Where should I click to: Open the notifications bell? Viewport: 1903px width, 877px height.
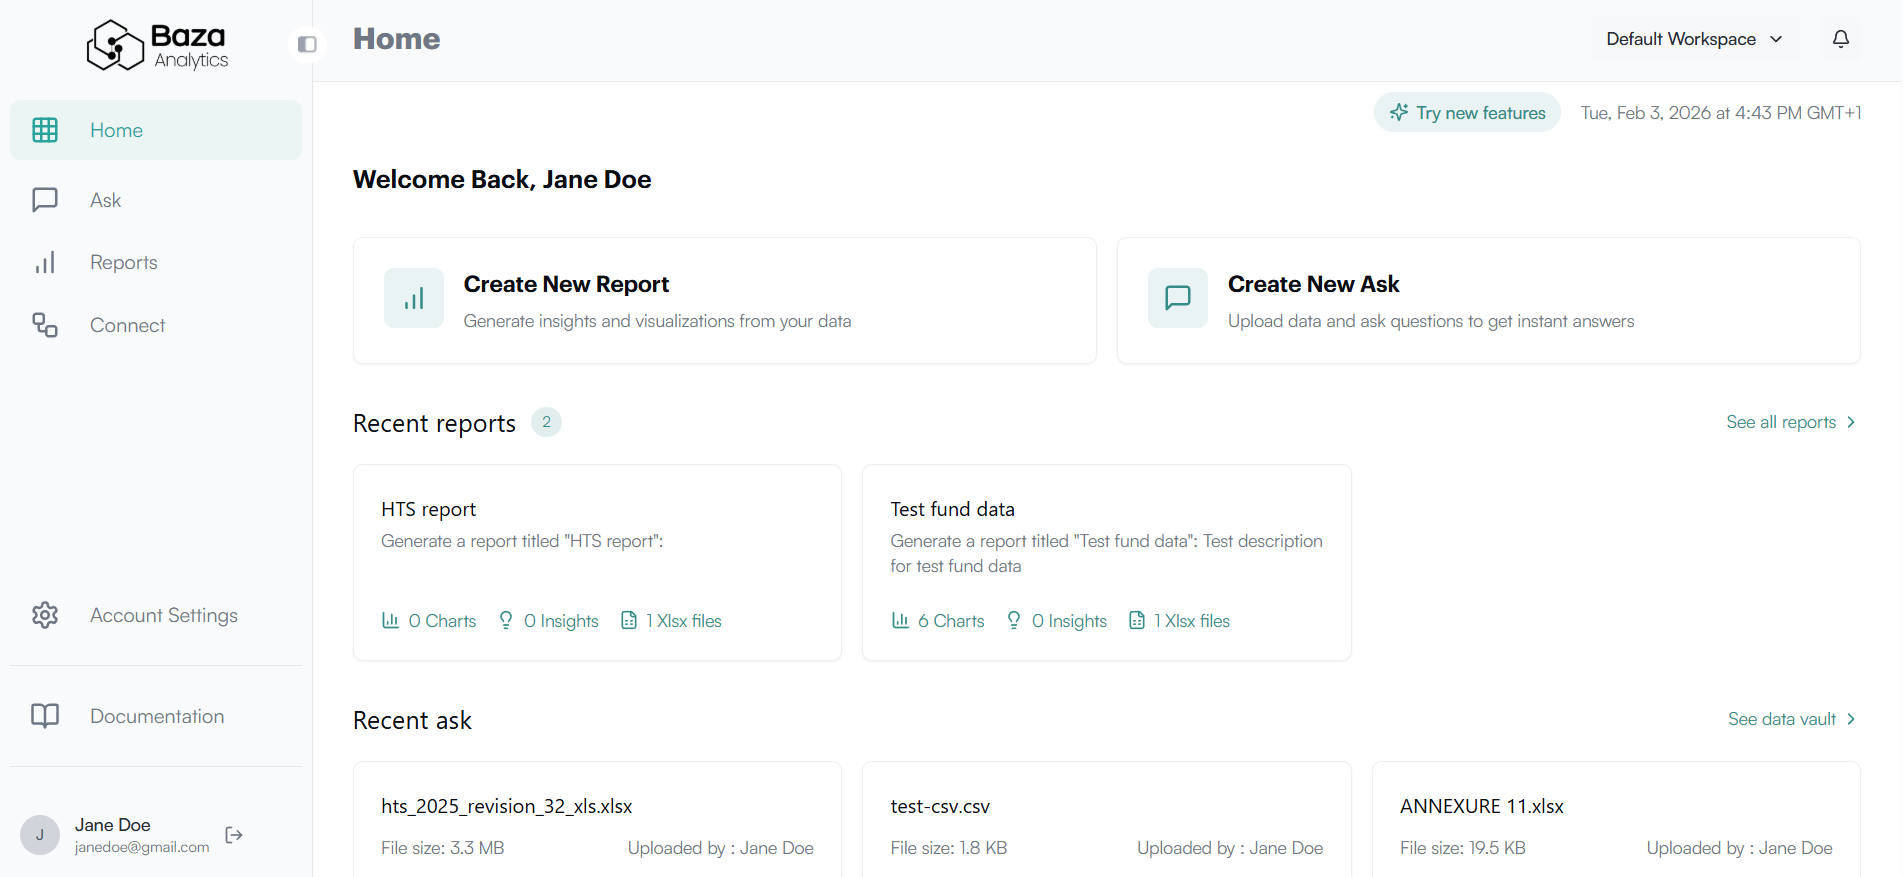click(1841, 39)
